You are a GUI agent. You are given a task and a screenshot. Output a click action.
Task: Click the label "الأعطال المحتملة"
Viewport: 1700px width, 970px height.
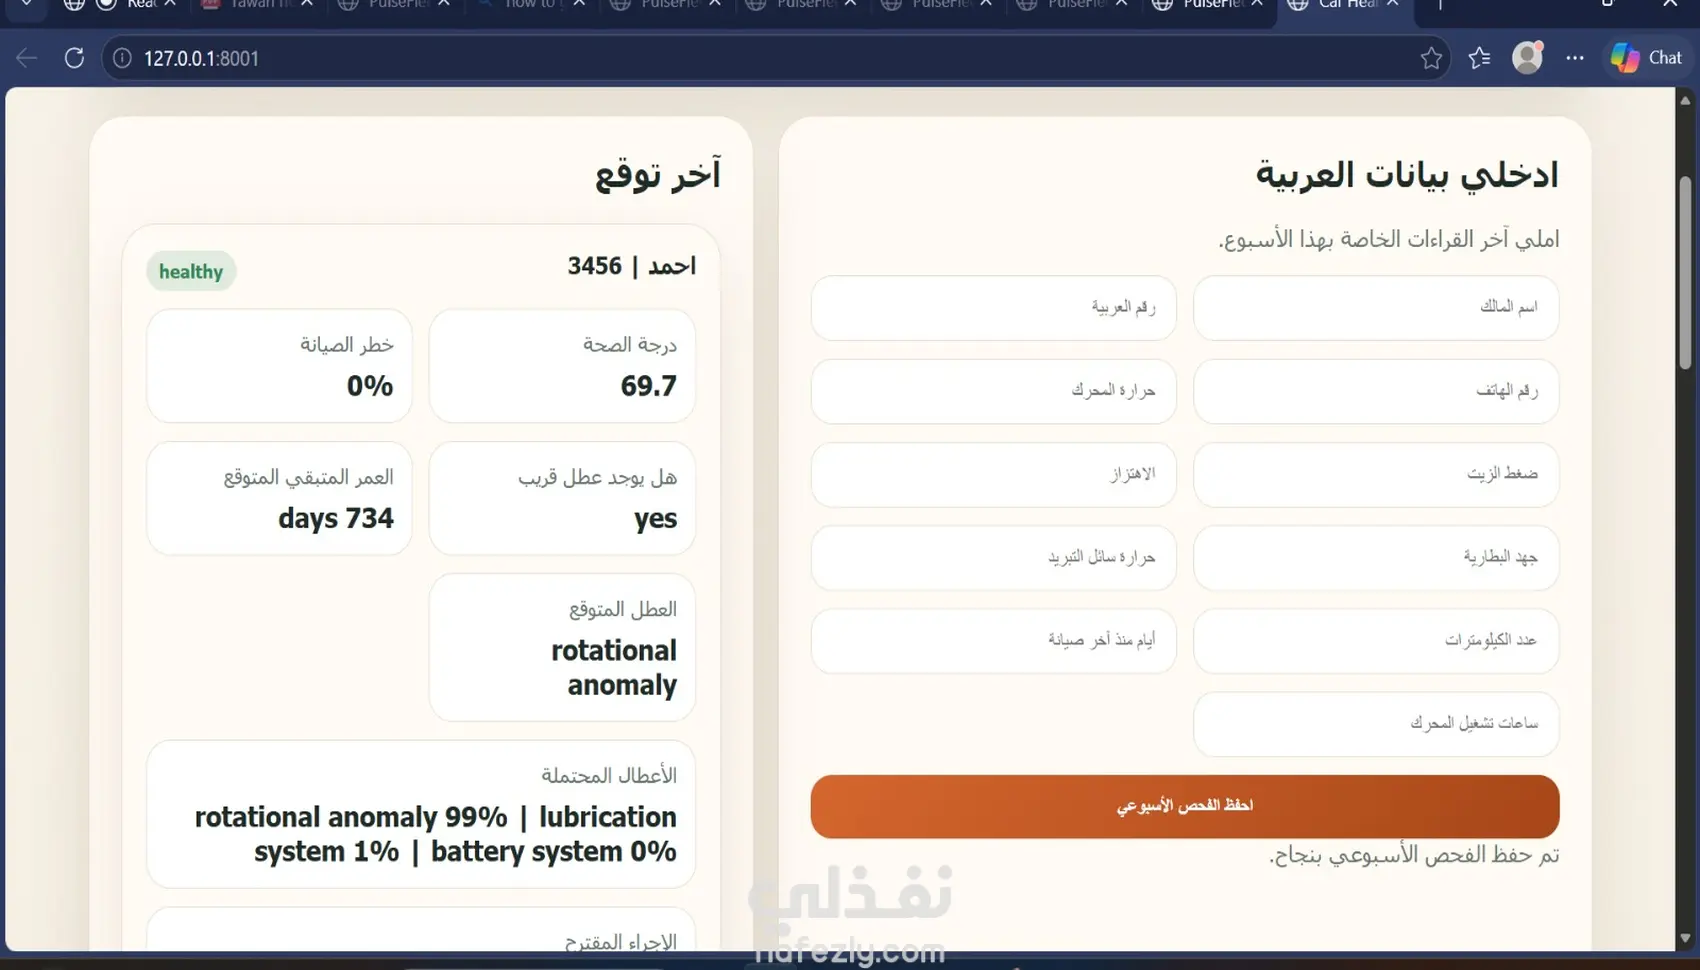[609, 776]
